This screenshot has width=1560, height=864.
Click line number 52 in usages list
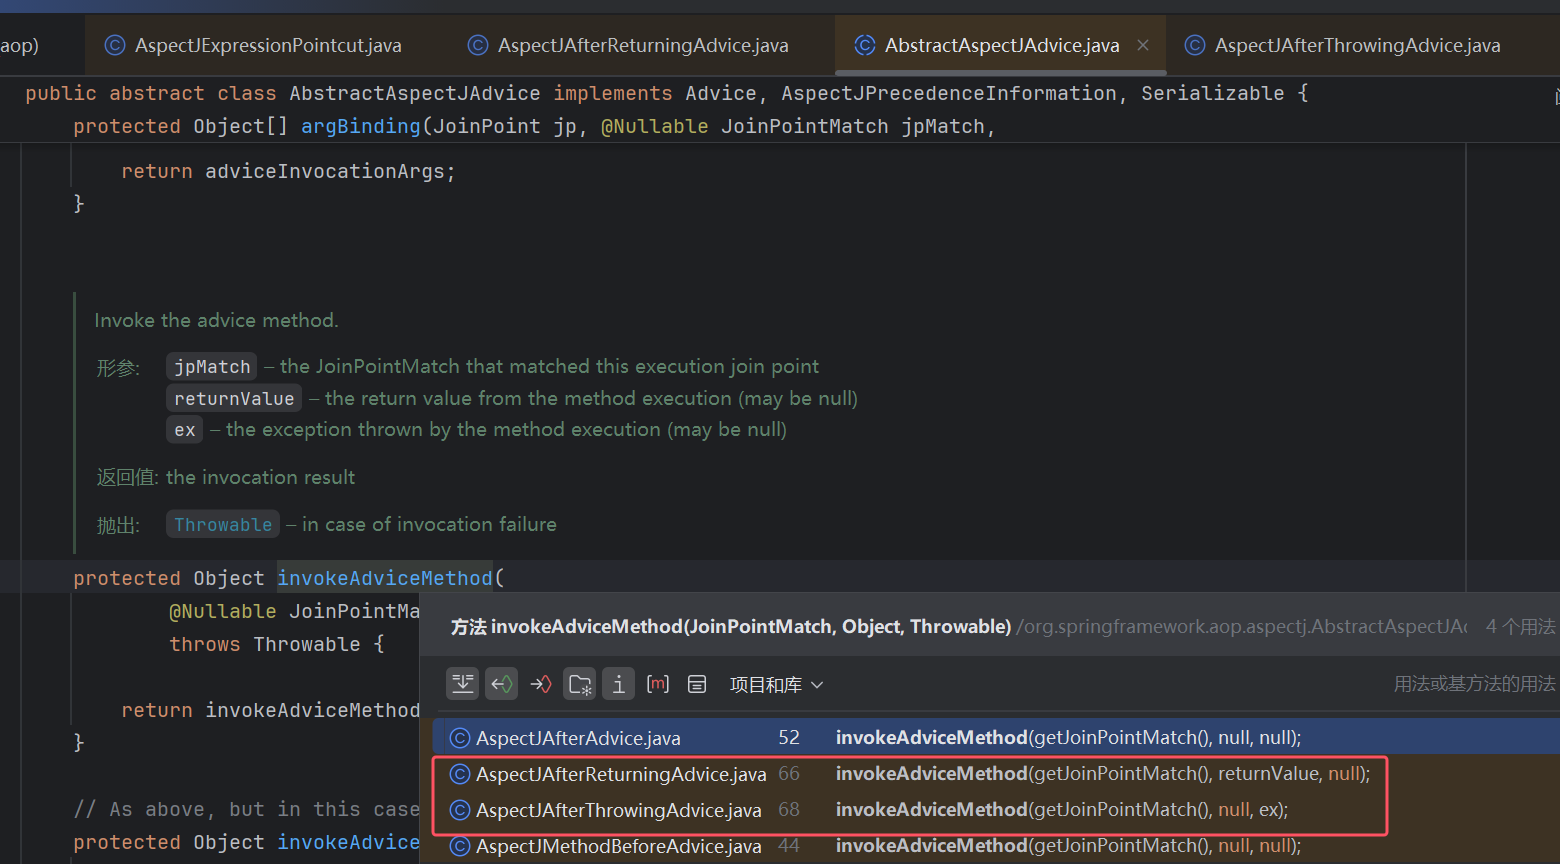tap(789, 738)
